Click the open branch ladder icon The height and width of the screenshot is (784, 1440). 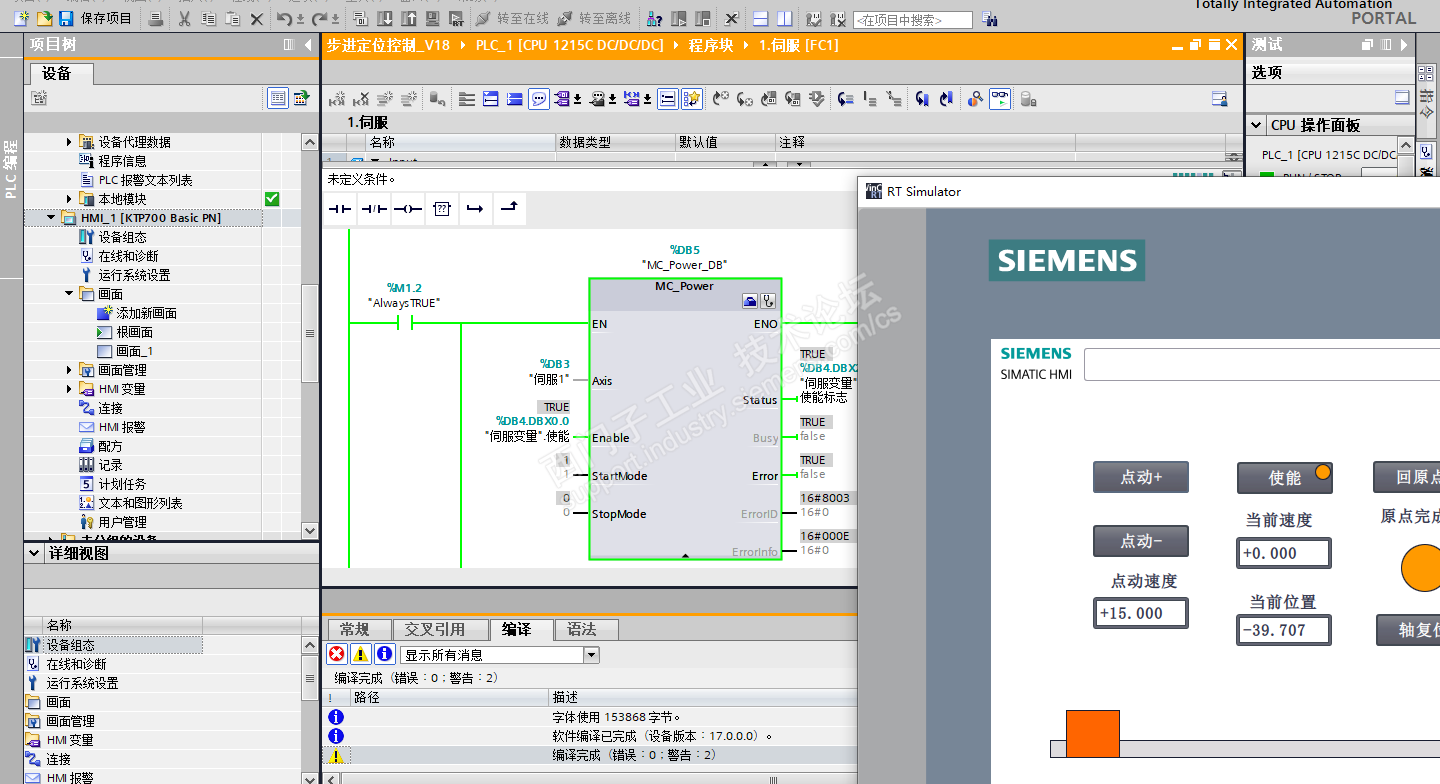(x=475, y=209)
